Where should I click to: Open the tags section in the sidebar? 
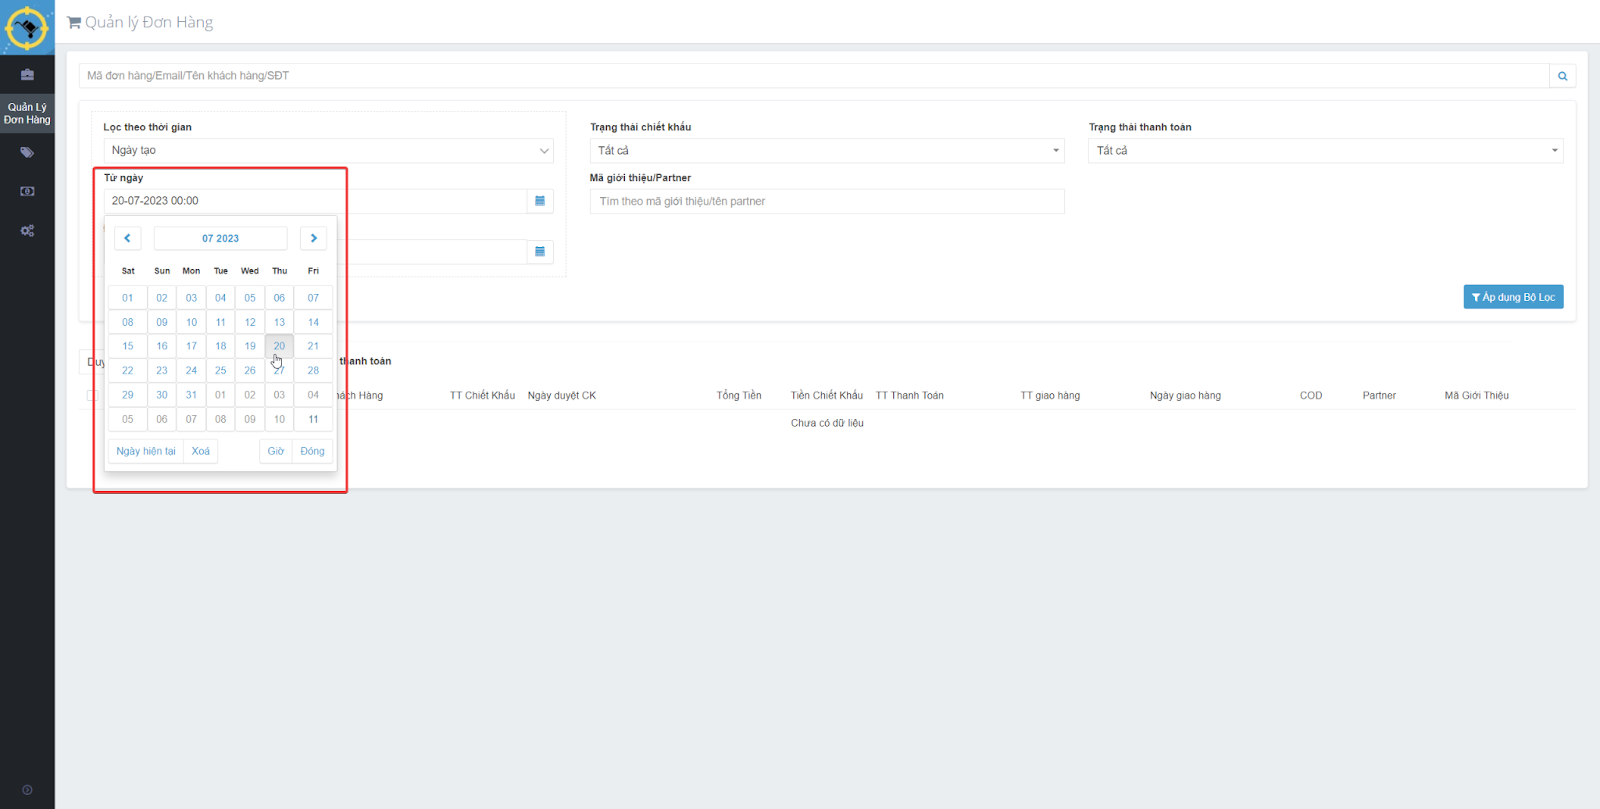click(x=27, y=153)
